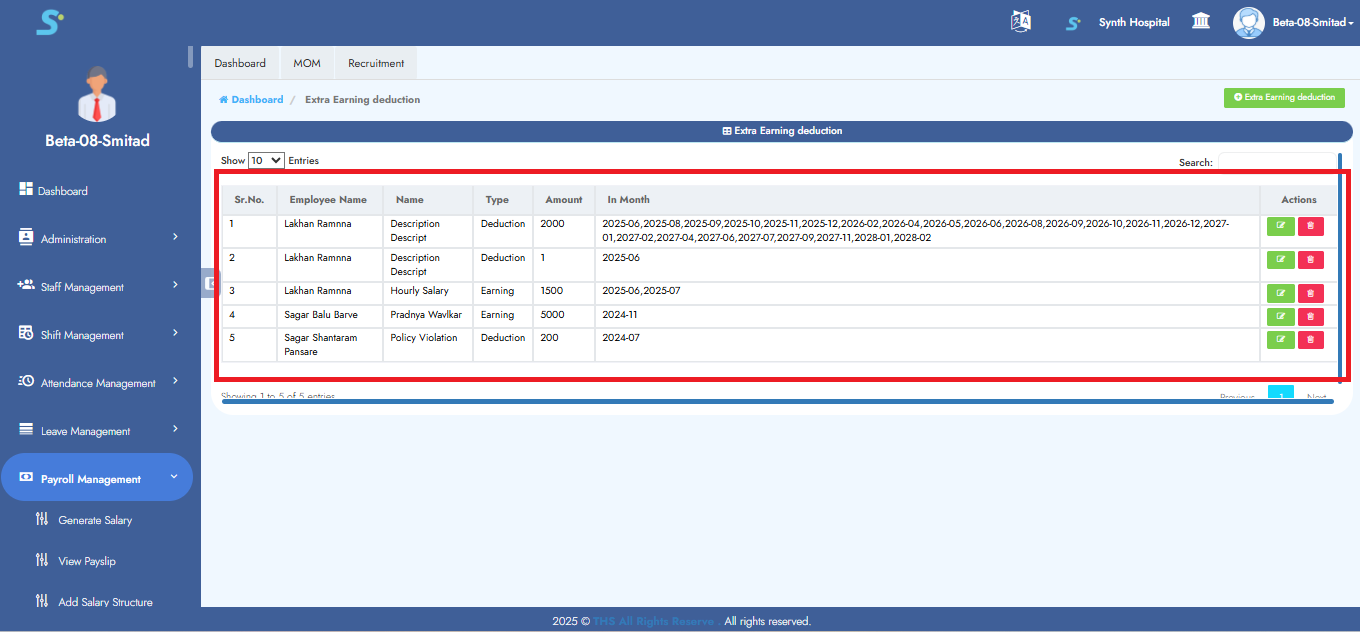Image resolution: width=1360 pixels, height=632 pixels.
Task: Click the edit icon for Hourly Salary row
Action: tap(1280, 293)
